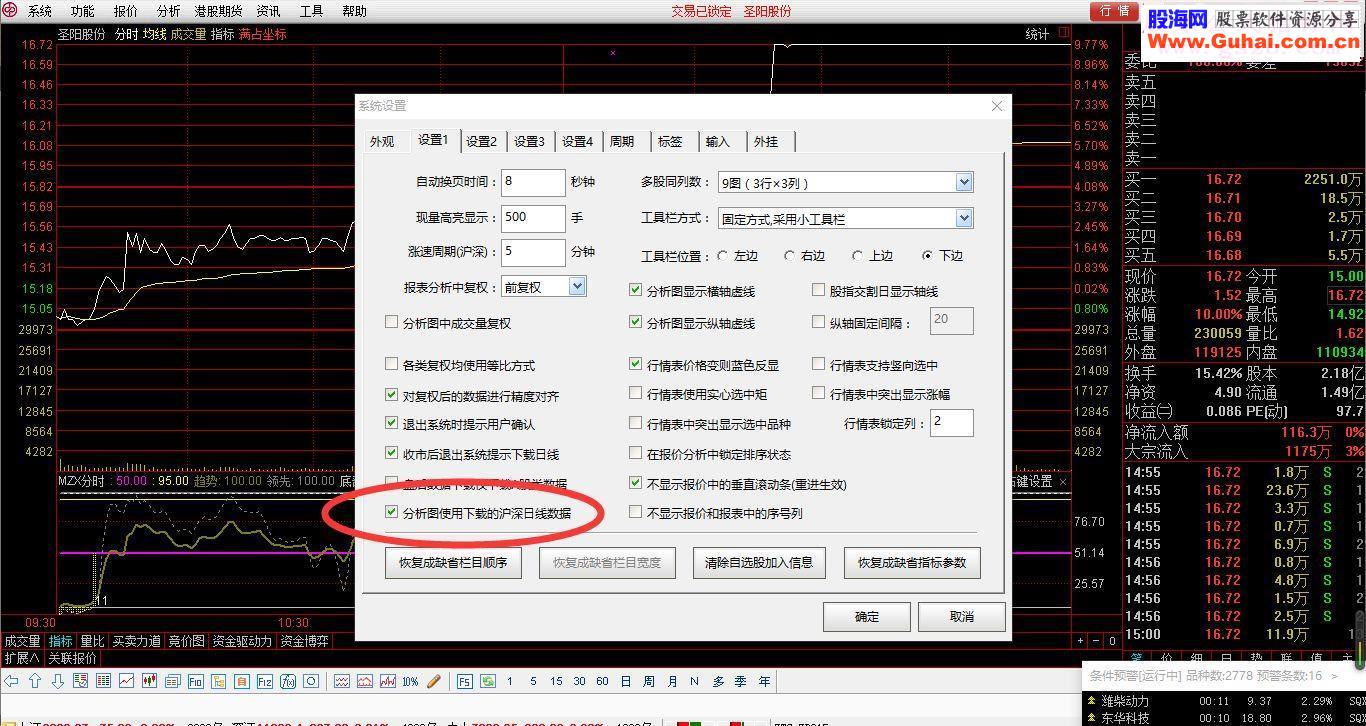The height and width of the screenshot is (726, 1366).
Task: Click the circle O icon in bottom toolbar
Action: pyautogui.click(x=311, y=681)
